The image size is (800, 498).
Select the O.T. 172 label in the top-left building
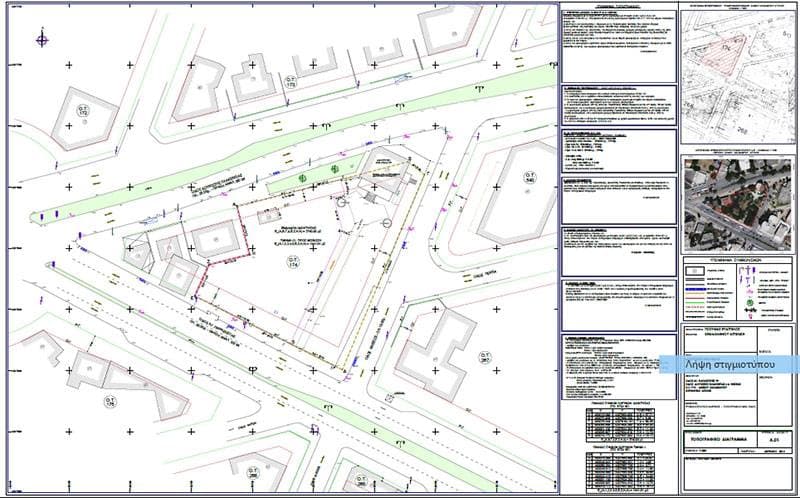coord(82,110)
